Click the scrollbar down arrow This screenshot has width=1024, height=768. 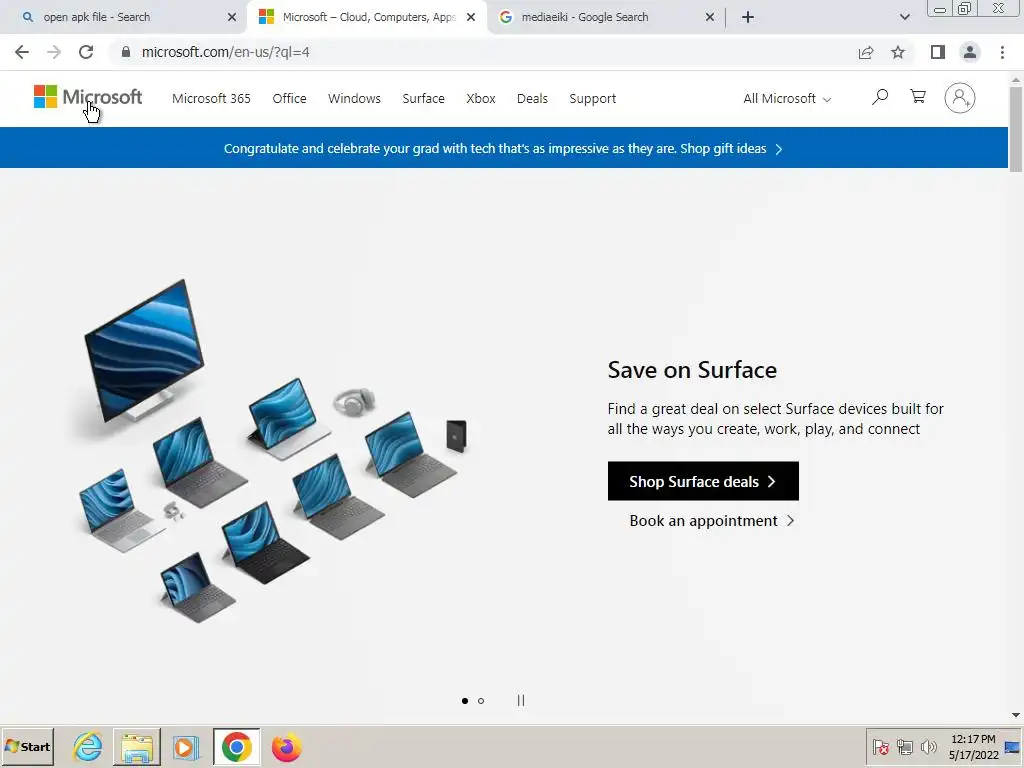click(1016, 715)
